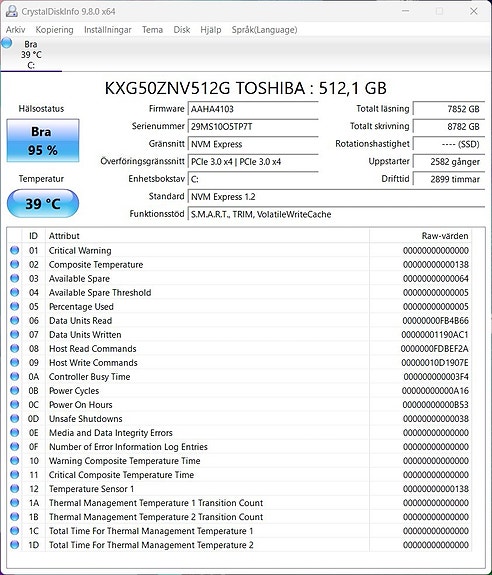
Task: Open the Språk(Language) menu
Action: (x=264, y=30)
